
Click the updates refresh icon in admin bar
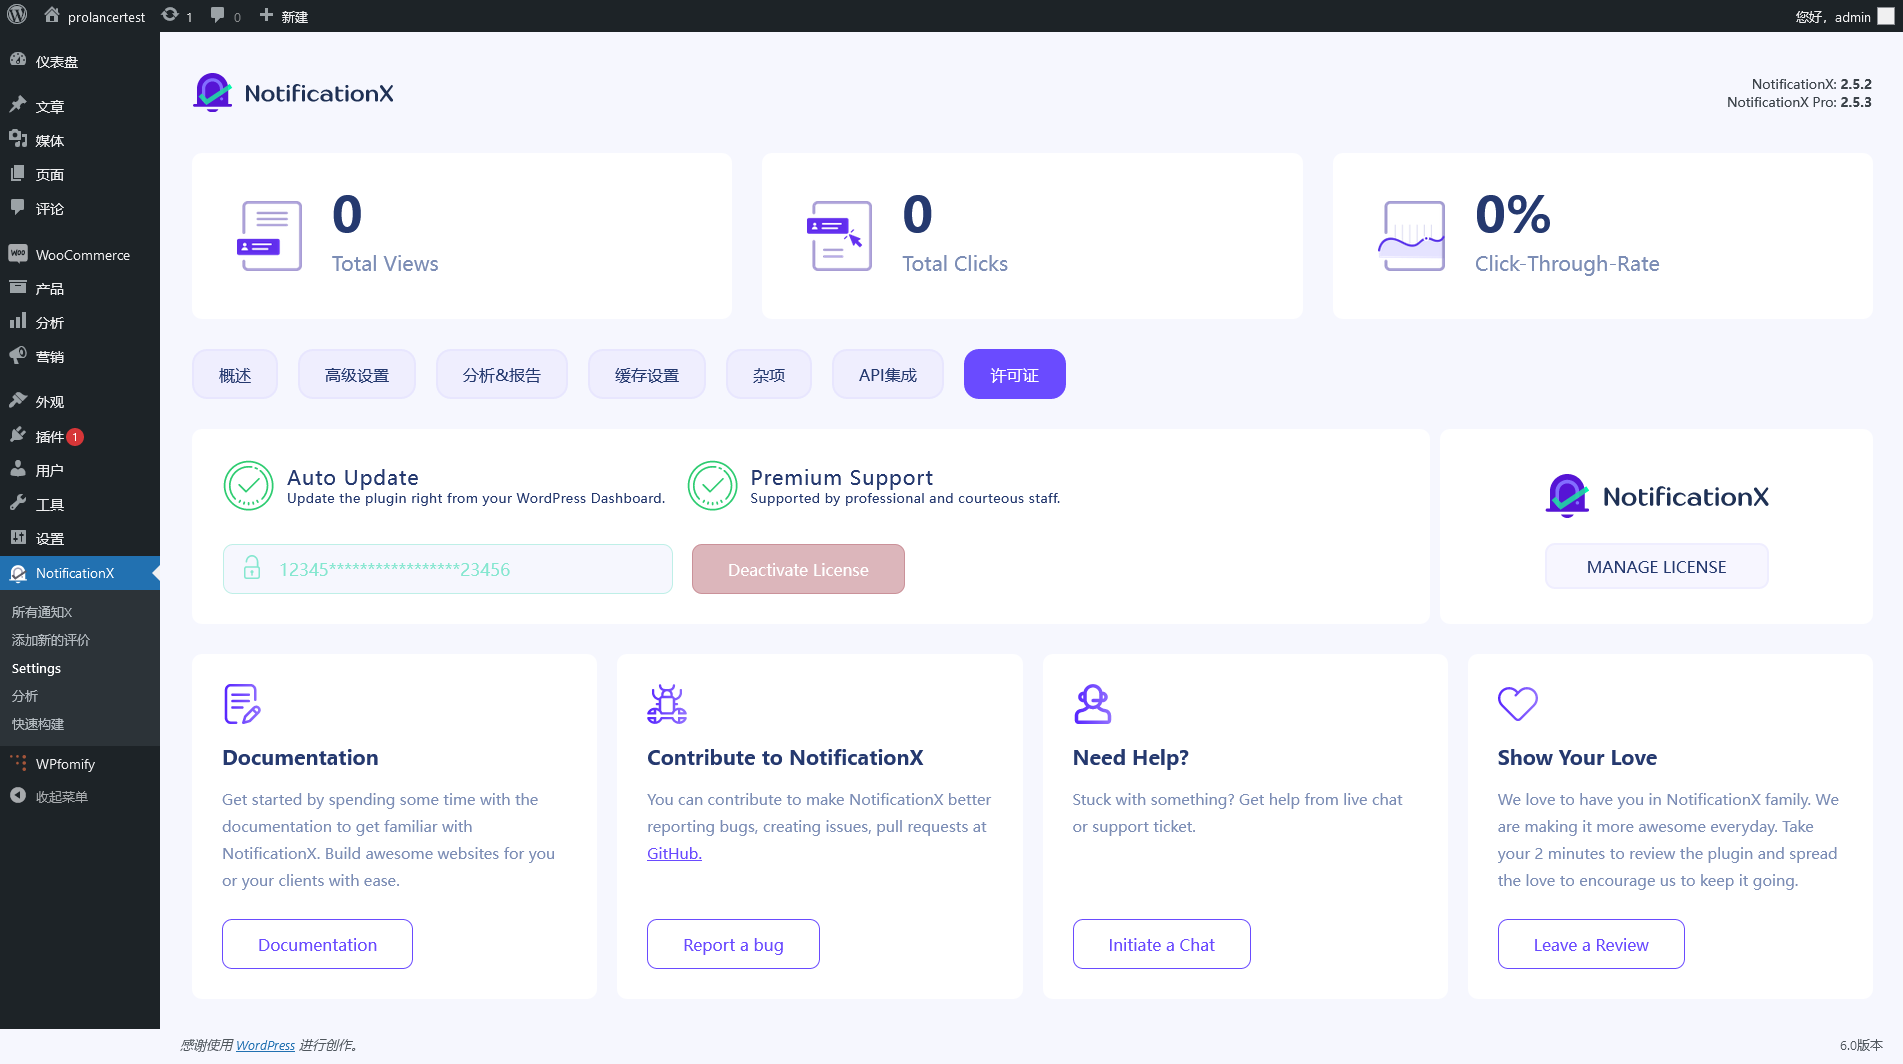pyautogui.click(x=171, y=16)
